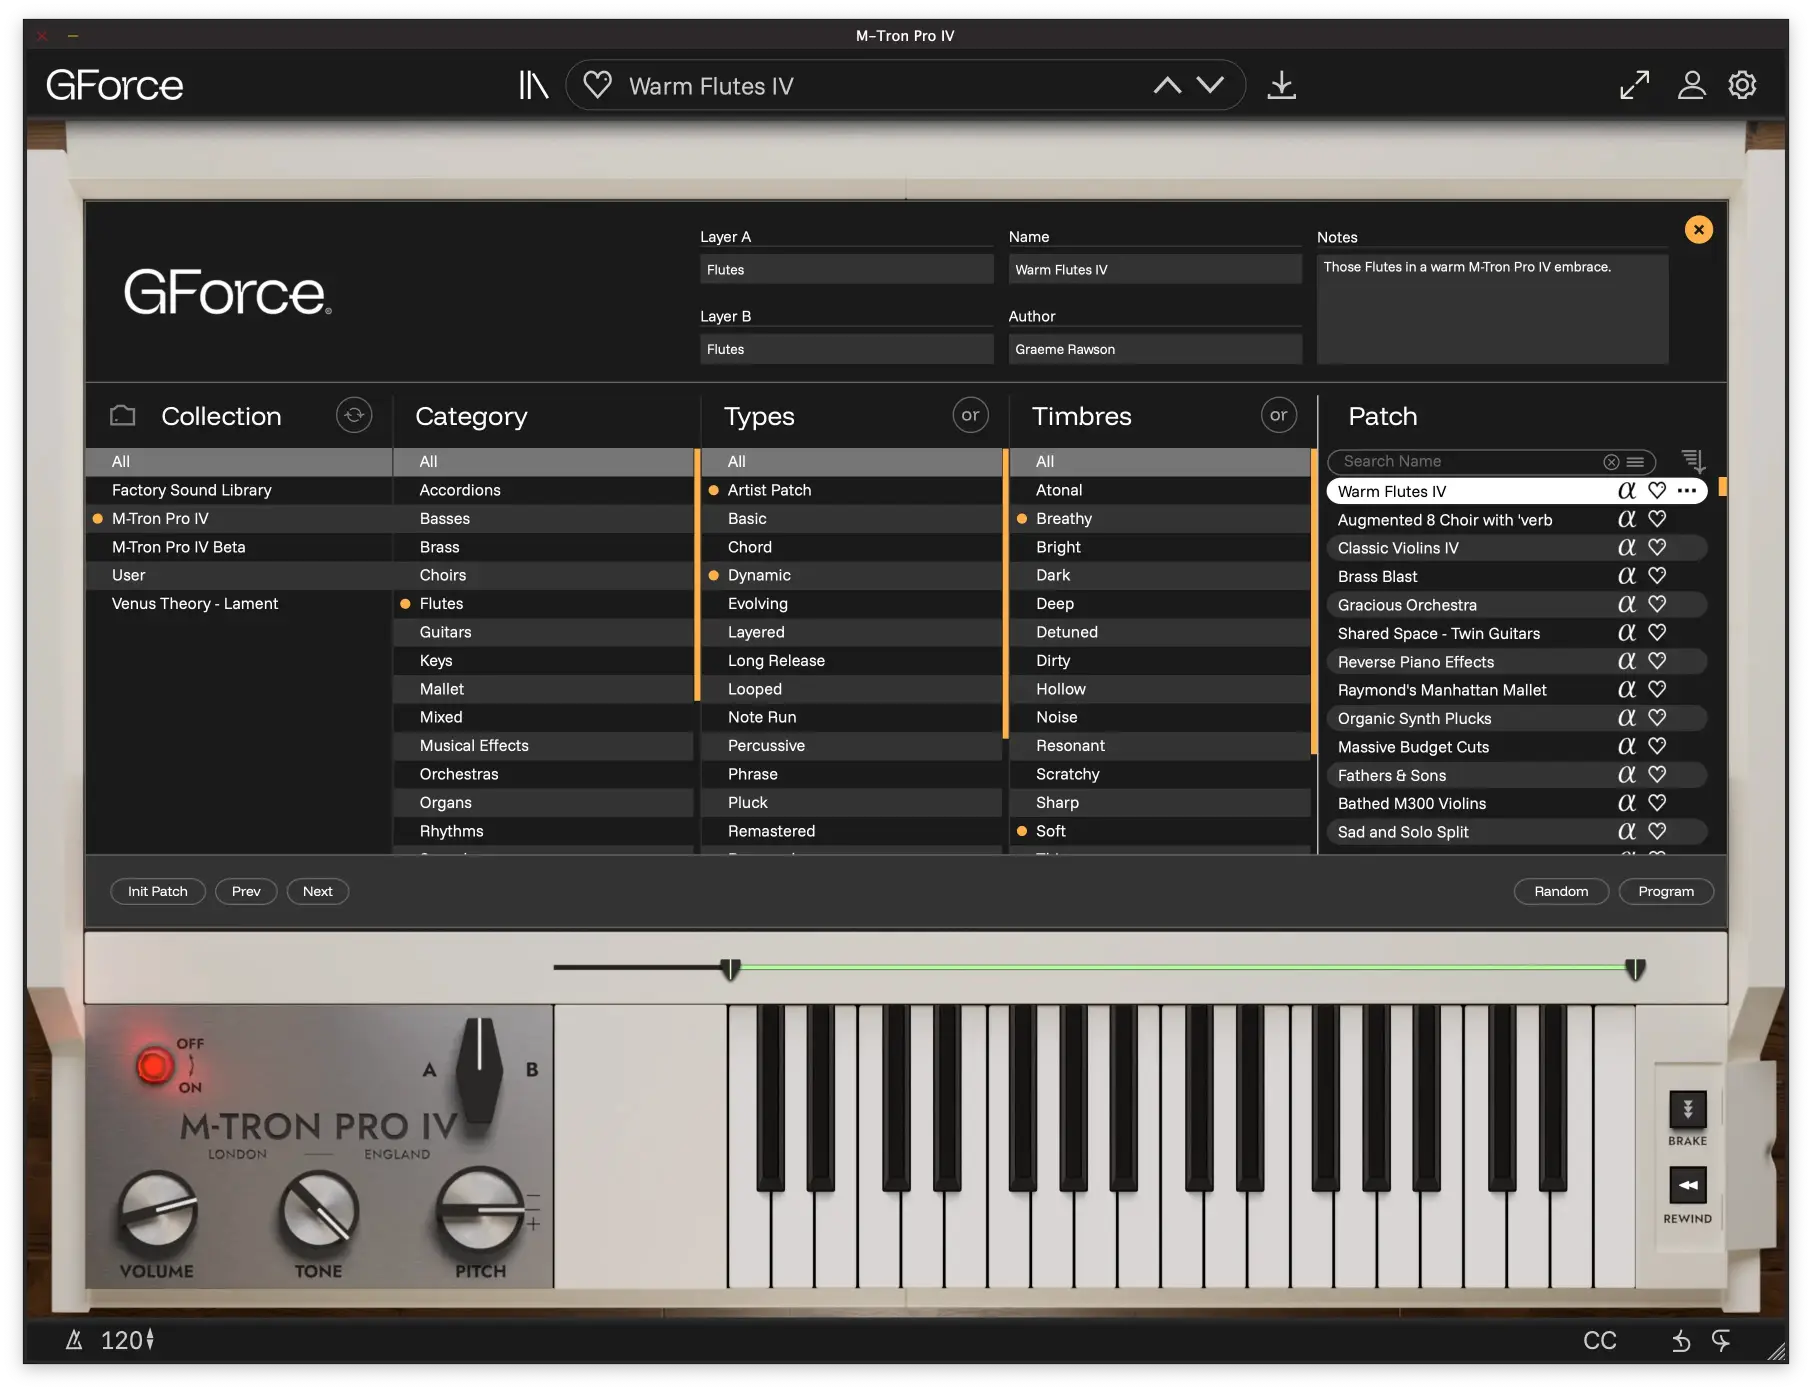Click the Random button
This screenshot has width=1812, height=1391.
[x=1561, y=891]
